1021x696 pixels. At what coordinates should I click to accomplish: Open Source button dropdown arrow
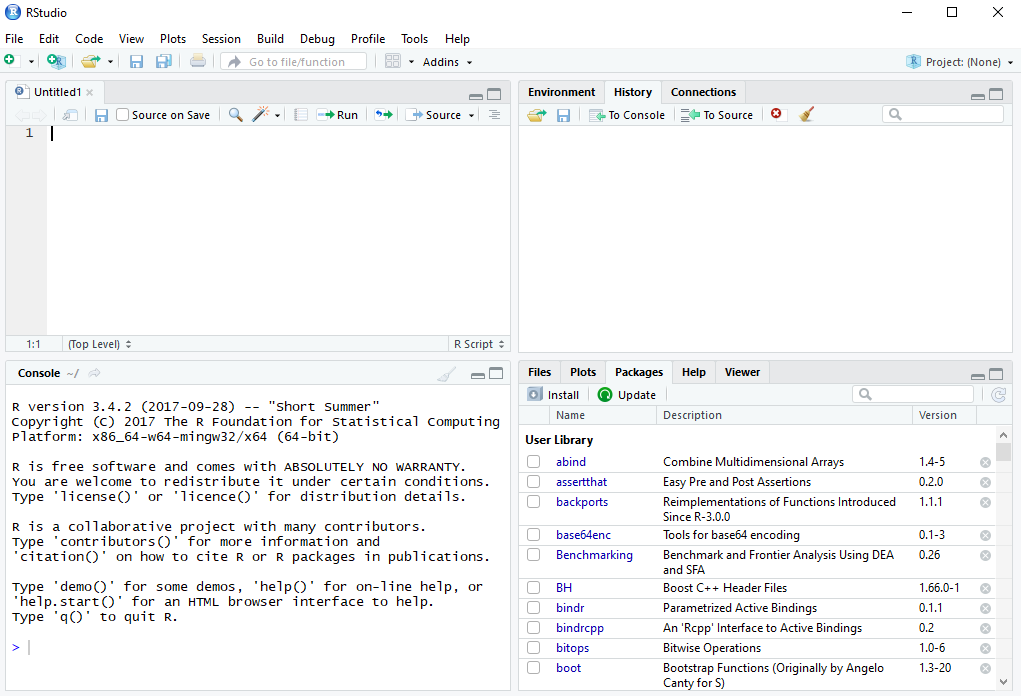point(471,115)
